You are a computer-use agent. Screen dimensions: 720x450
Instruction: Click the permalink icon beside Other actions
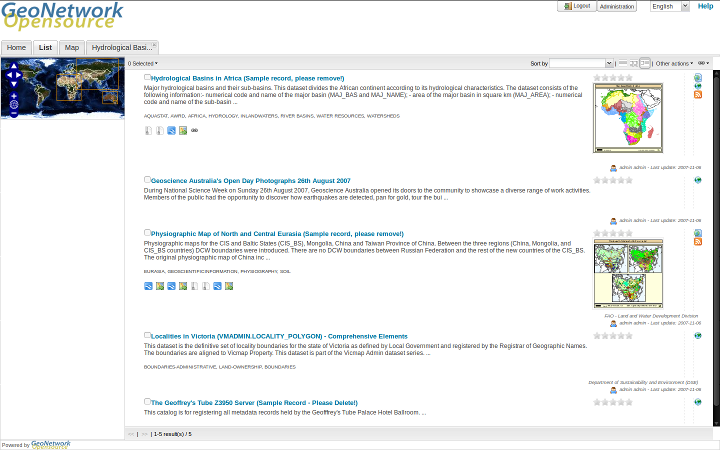coord(703,63)
